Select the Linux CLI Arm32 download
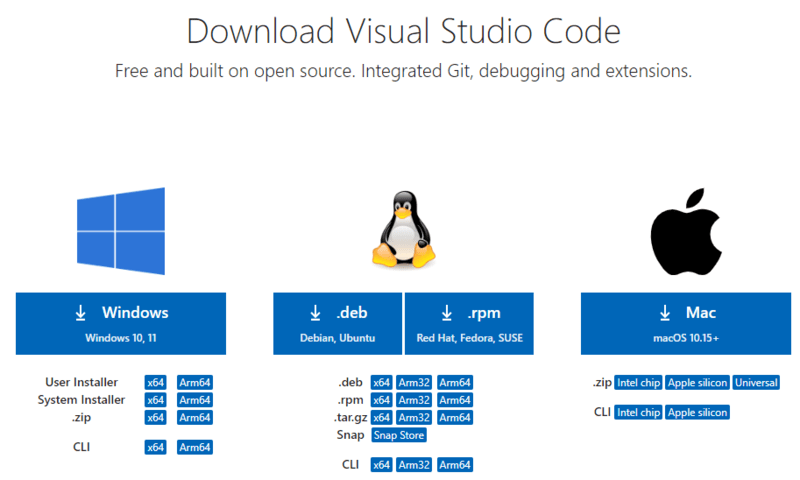The image size is (800, 480). pos(414,465)
